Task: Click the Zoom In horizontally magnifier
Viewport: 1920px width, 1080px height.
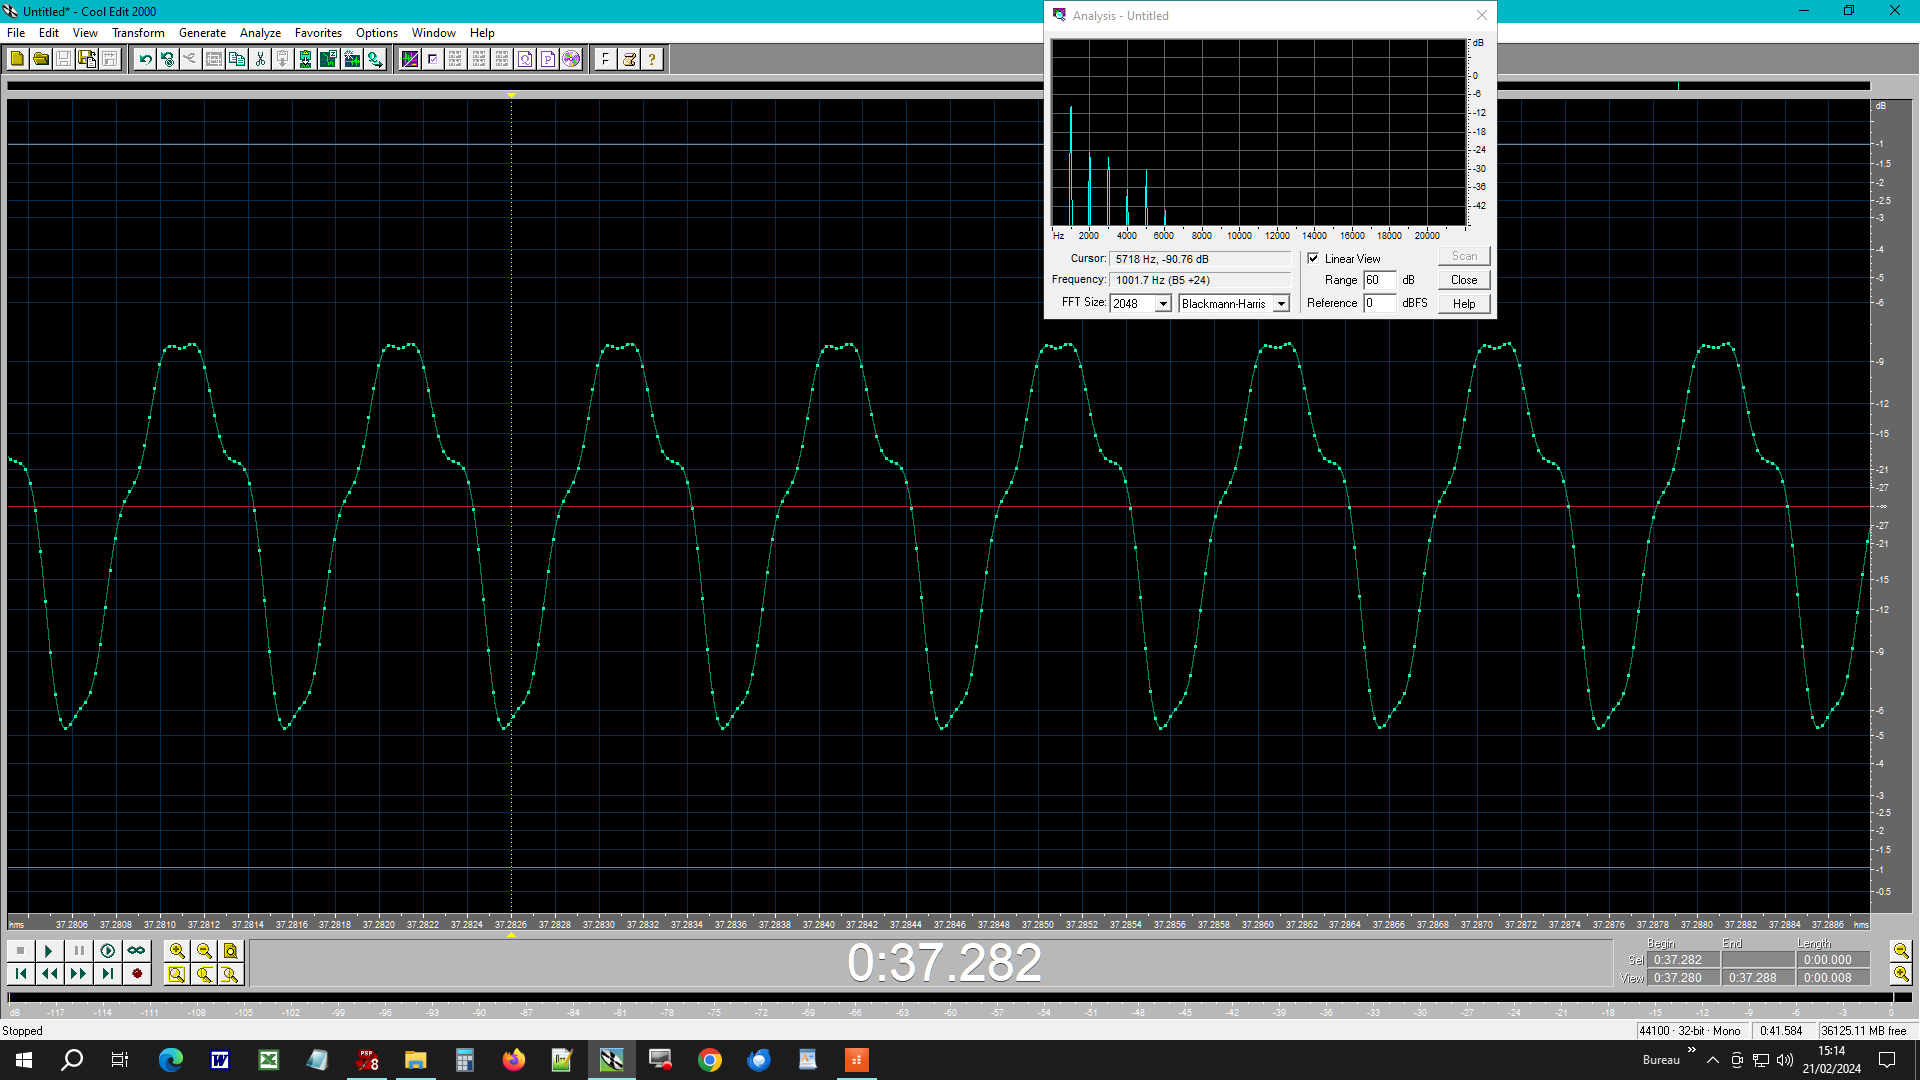Action: [177, 951]
